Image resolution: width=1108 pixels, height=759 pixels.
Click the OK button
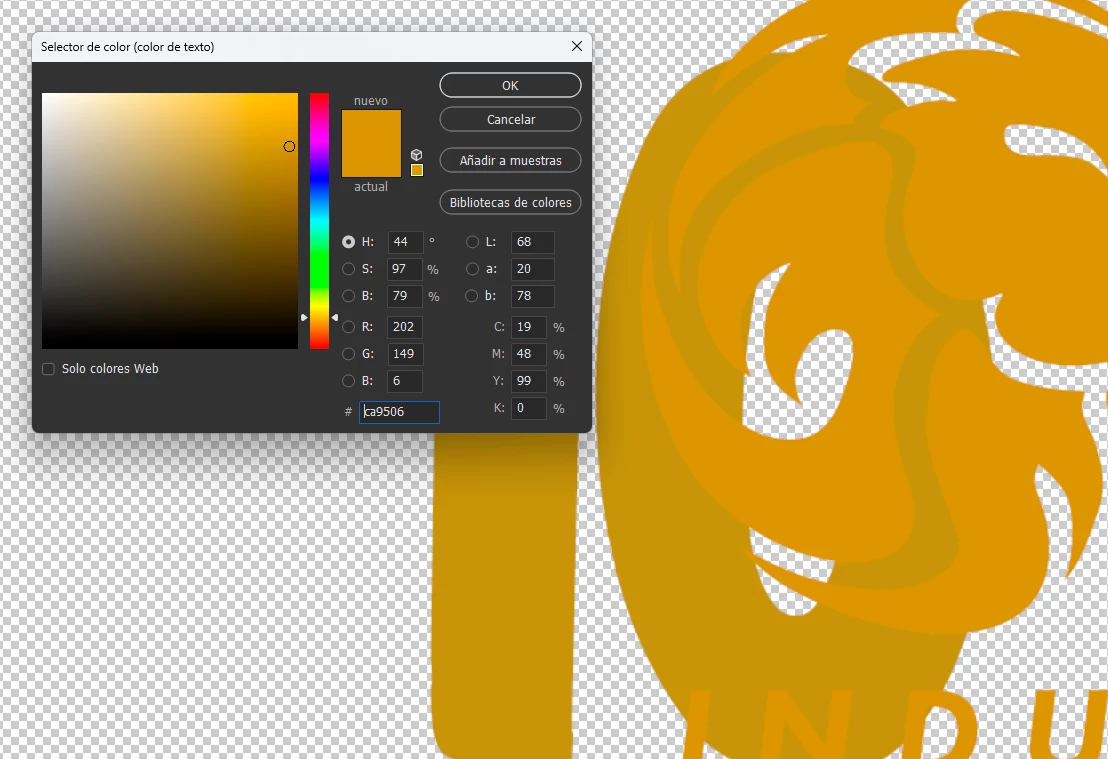[x=510, y=86]
